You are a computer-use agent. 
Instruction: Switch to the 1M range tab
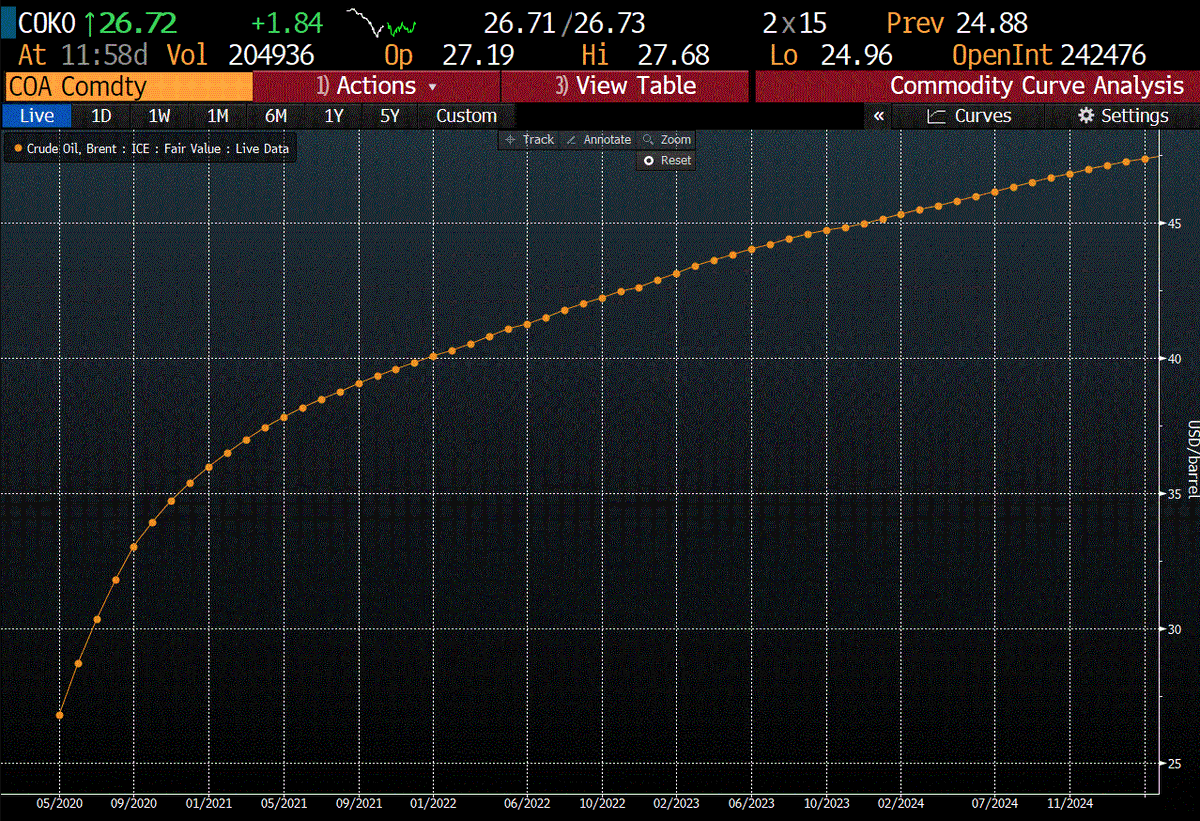tap(218, 116)
